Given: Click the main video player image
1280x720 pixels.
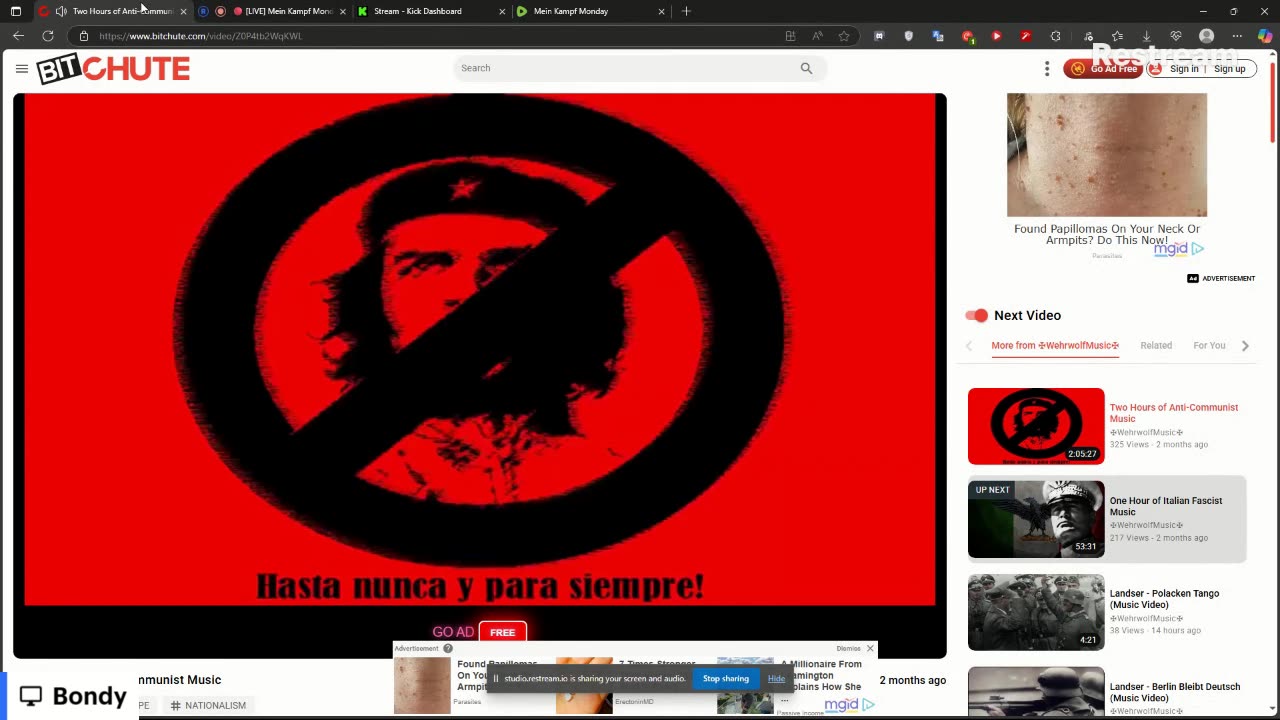Looking at the screenshot, I should pyautogui.click(x=480, y=350).
